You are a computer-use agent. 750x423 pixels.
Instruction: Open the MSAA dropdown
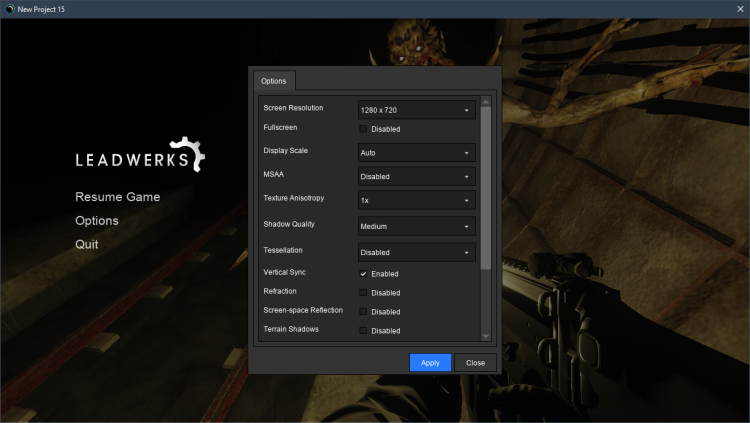coord(416,177)
